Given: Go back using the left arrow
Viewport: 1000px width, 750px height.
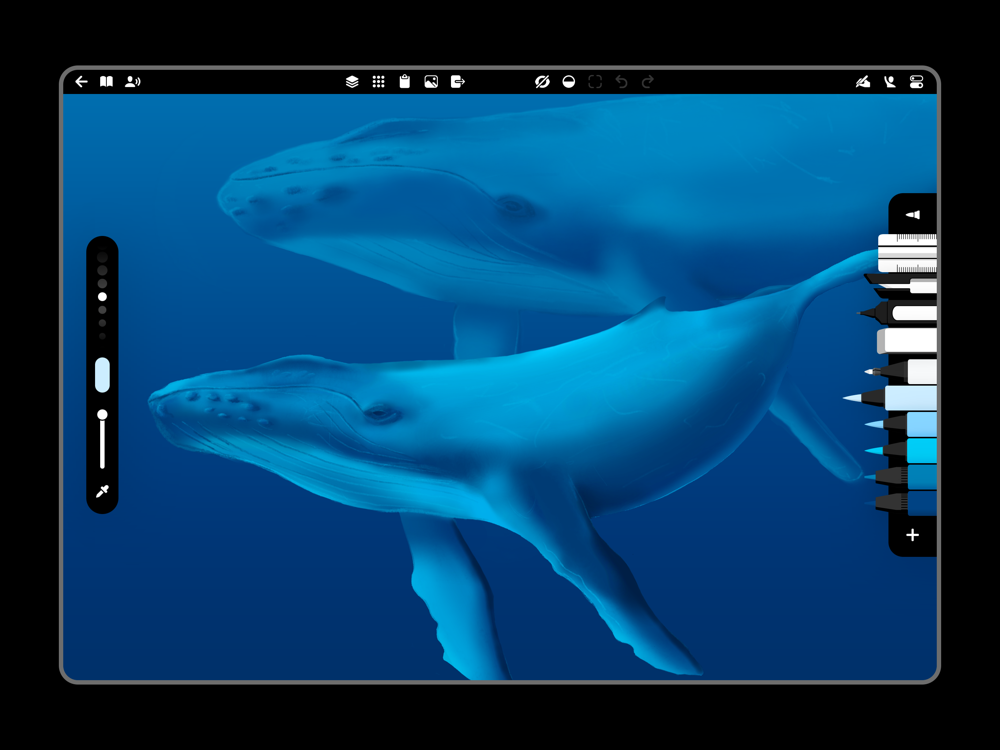Looking at the screenshot, I should pyautogui.click(x=81, y=82).
